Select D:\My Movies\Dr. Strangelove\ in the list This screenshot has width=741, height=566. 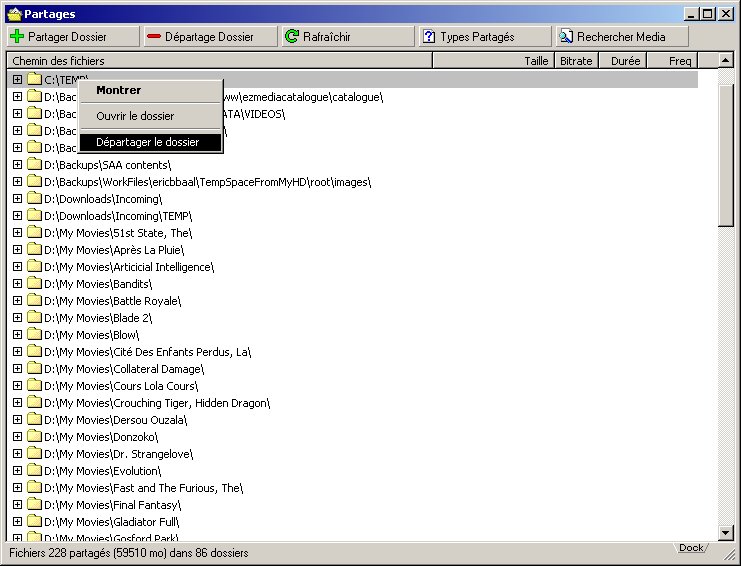pyautogui.click(x=119, y=454)
